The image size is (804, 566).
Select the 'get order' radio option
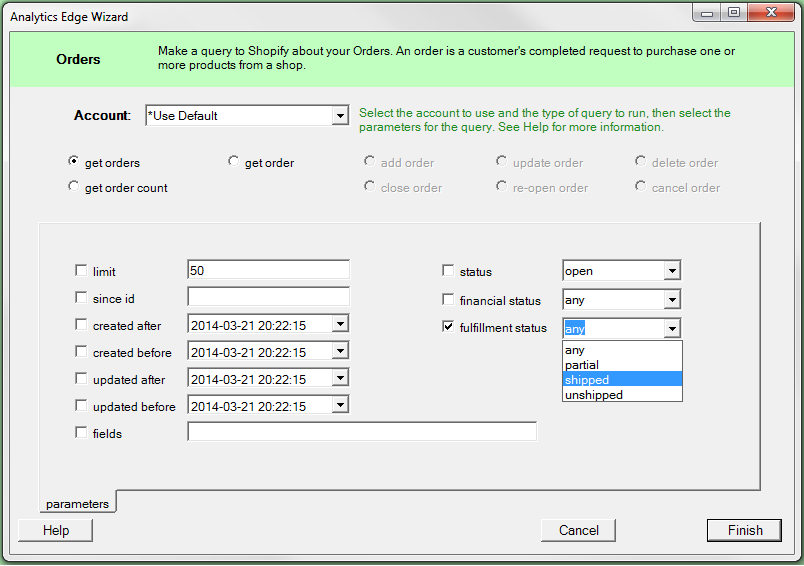point(234,162)
